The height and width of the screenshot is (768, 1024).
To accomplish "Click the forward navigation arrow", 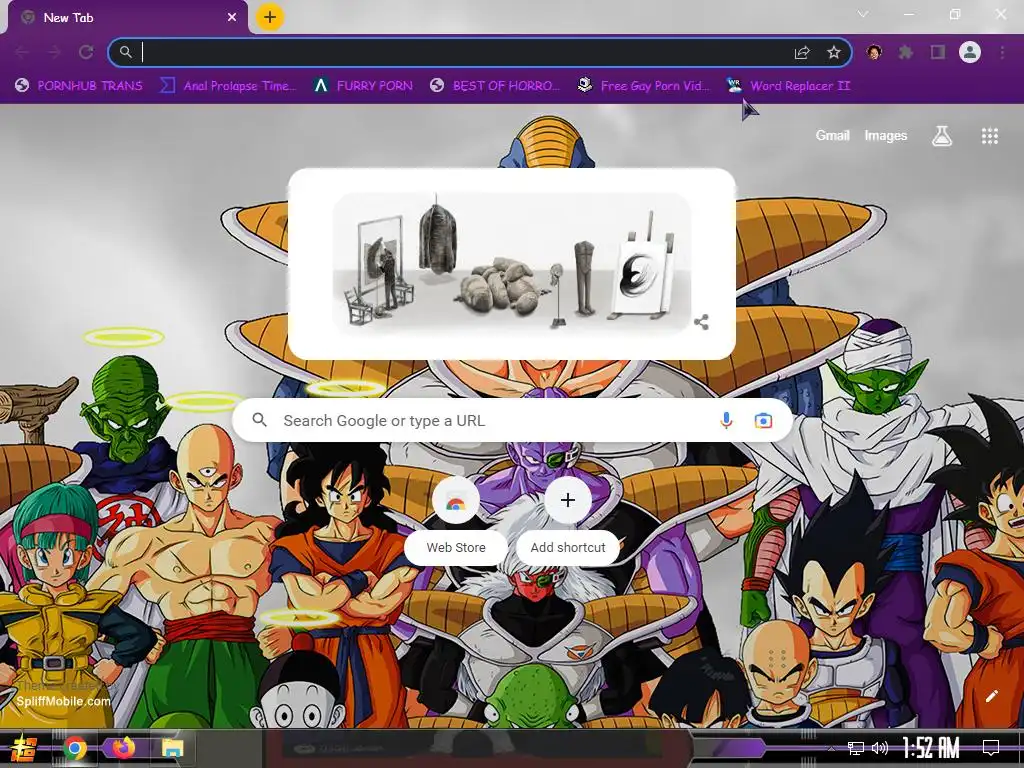I will click(x=54, y=52).
